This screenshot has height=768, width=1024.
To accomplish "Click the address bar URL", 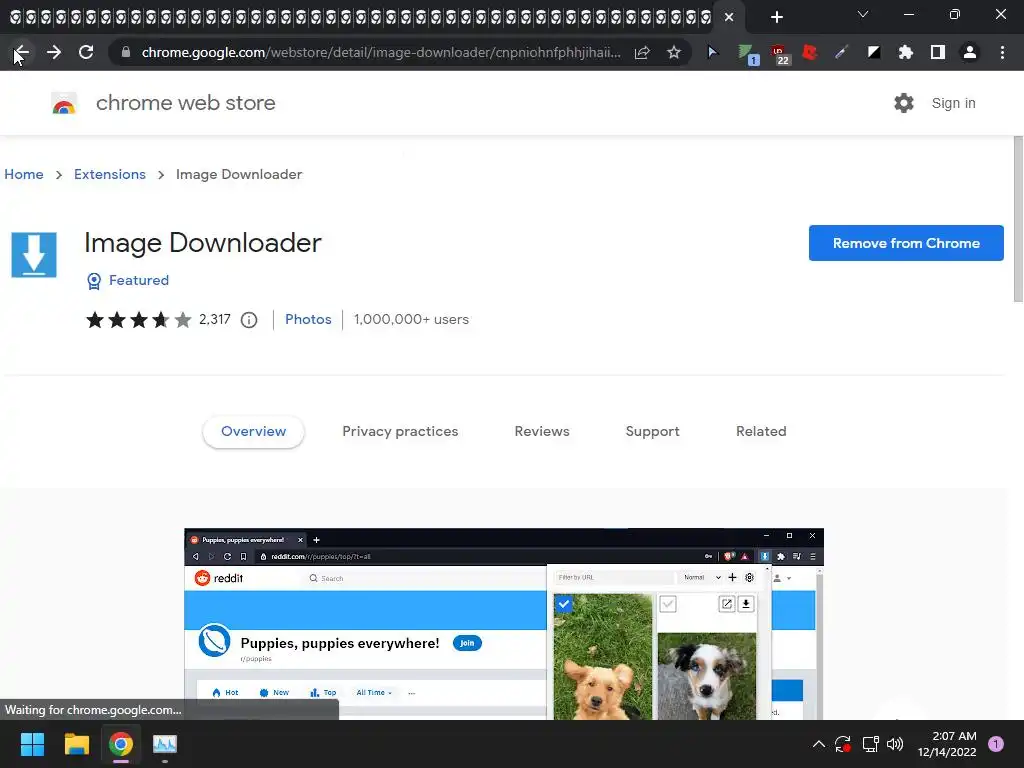I will coord(381,52).
